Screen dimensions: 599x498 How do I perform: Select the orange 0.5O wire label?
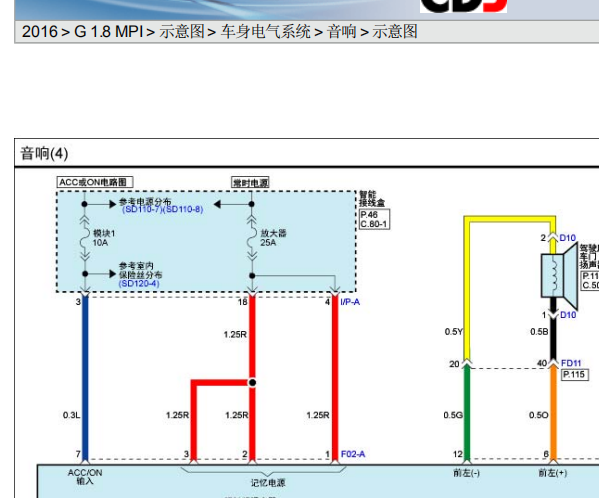[x=539, y=415]
